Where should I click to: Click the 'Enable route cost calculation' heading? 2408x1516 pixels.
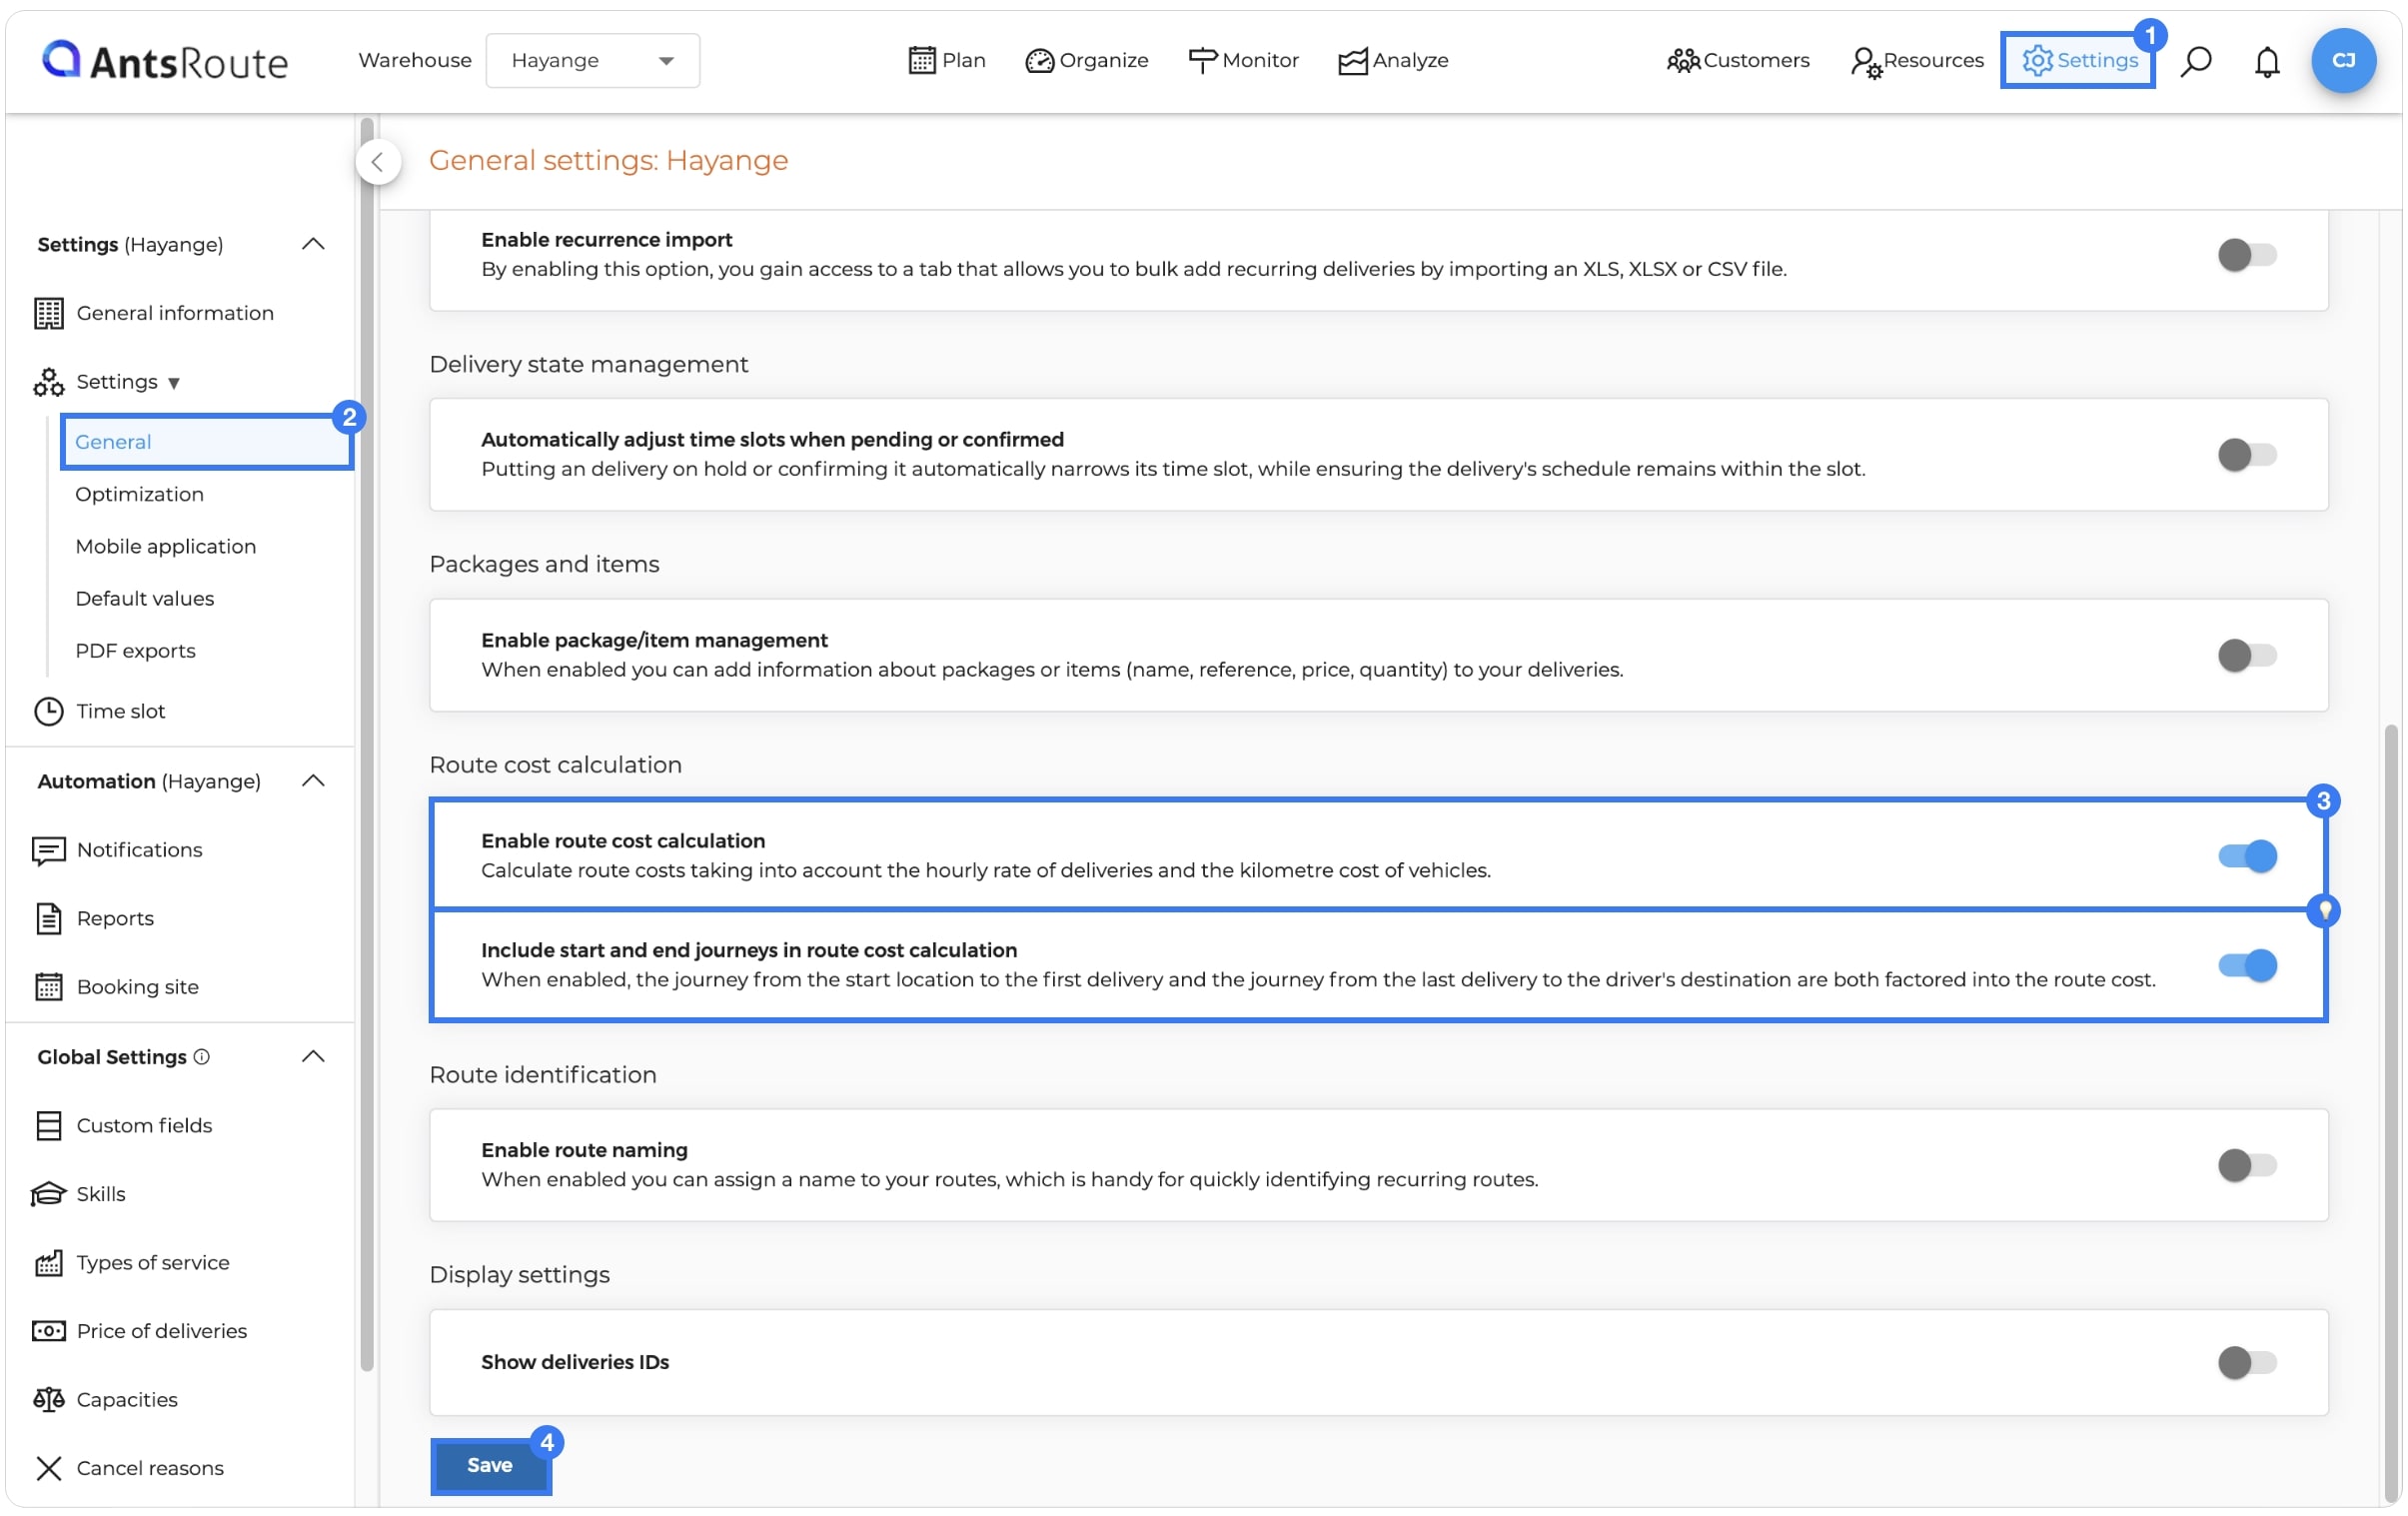pyautogui.click(x=623, y=841)
